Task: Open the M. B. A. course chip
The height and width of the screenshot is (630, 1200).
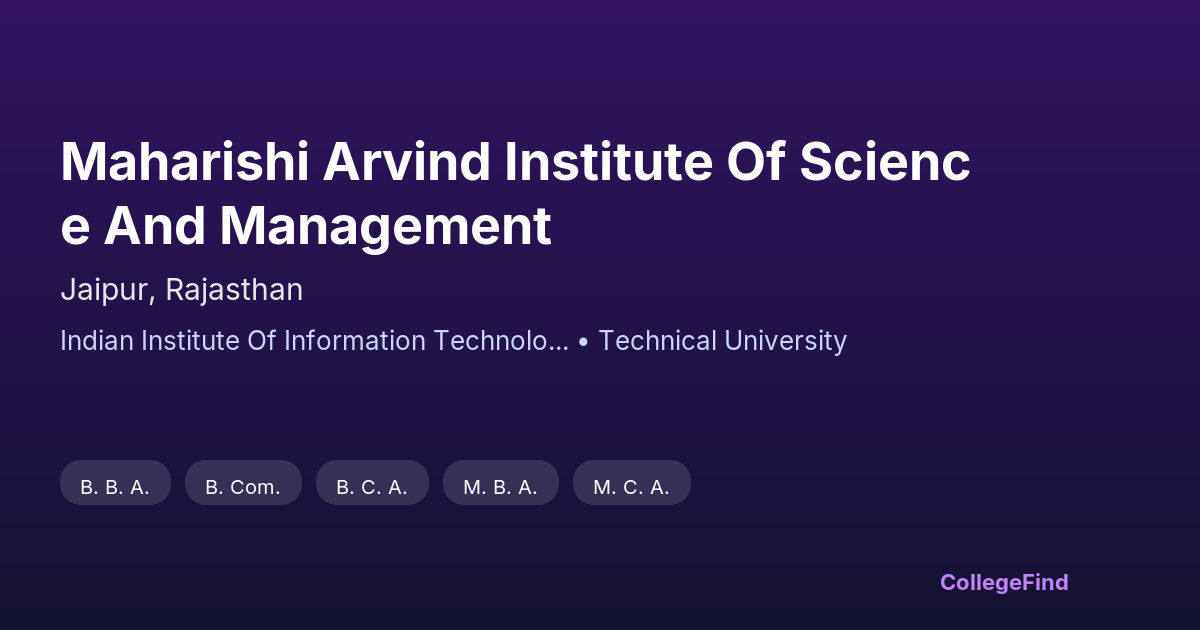Action: pyautogui.click(x=500, y=487)
